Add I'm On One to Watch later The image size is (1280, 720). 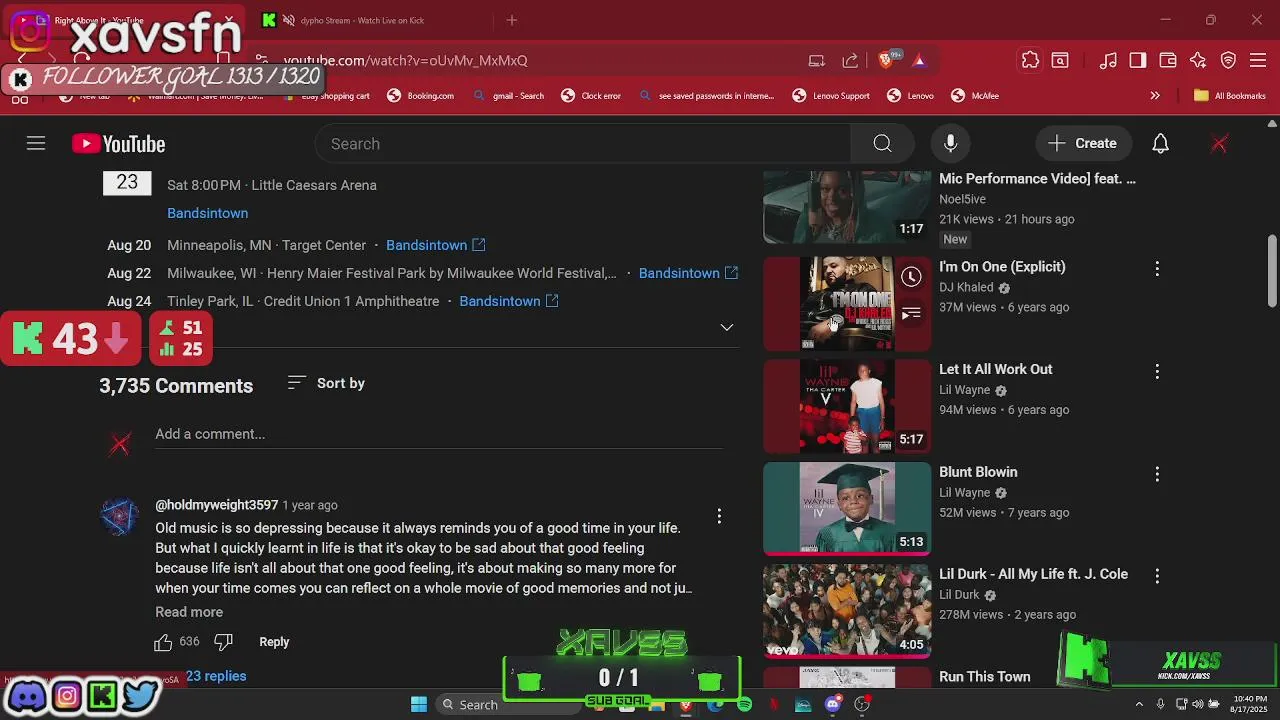point(911,277)
